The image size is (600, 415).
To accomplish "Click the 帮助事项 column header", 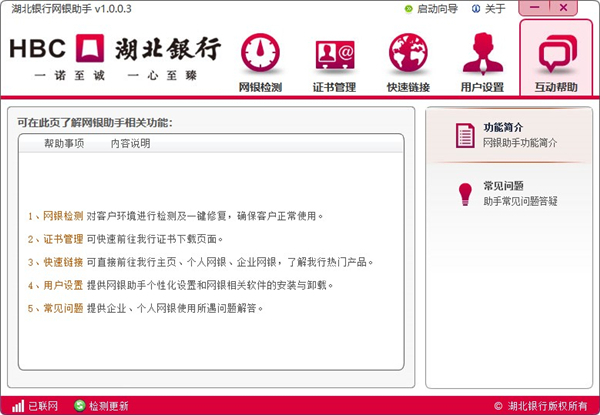I will [64, 143].
